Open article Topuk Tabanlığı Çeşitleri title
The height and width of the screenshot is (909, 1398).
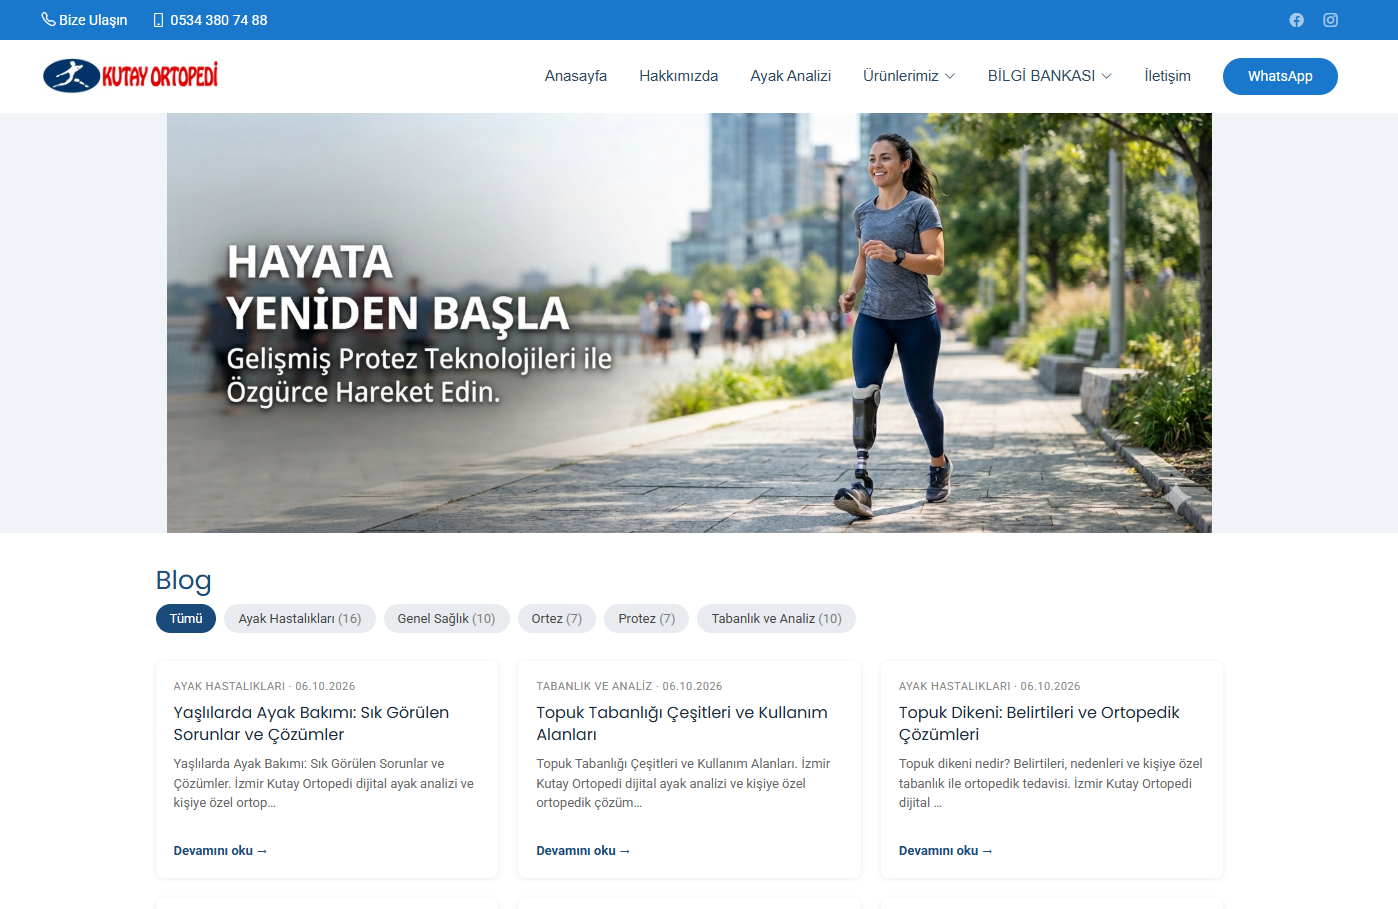tap(682, 723)
